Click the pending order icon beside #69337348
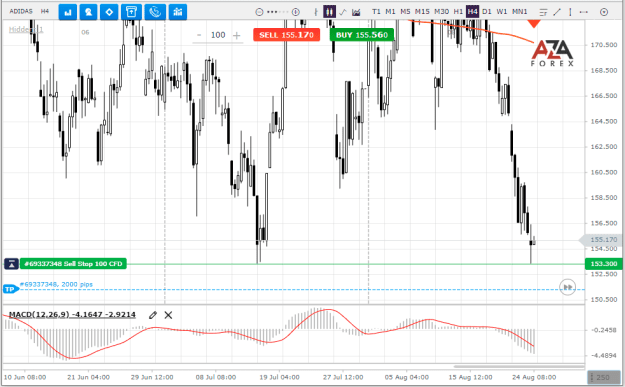The image size is (625, 387). coord(11,264)
